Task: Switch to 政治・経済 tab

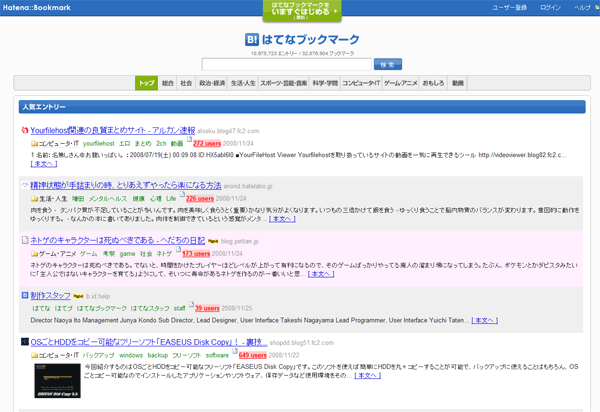Action: pyautogui.click(x=212, y=83)
